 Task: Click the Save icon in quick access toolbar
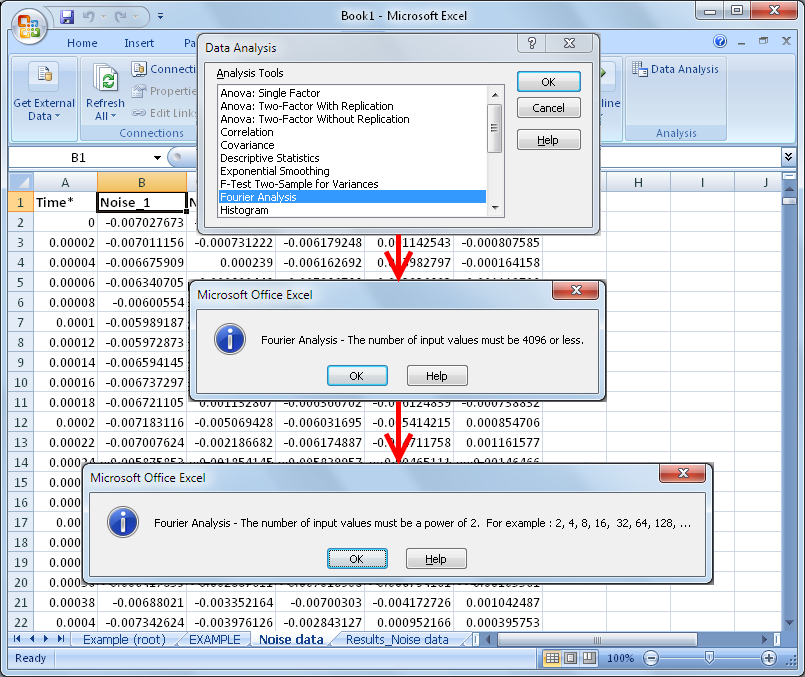(67, 17)
